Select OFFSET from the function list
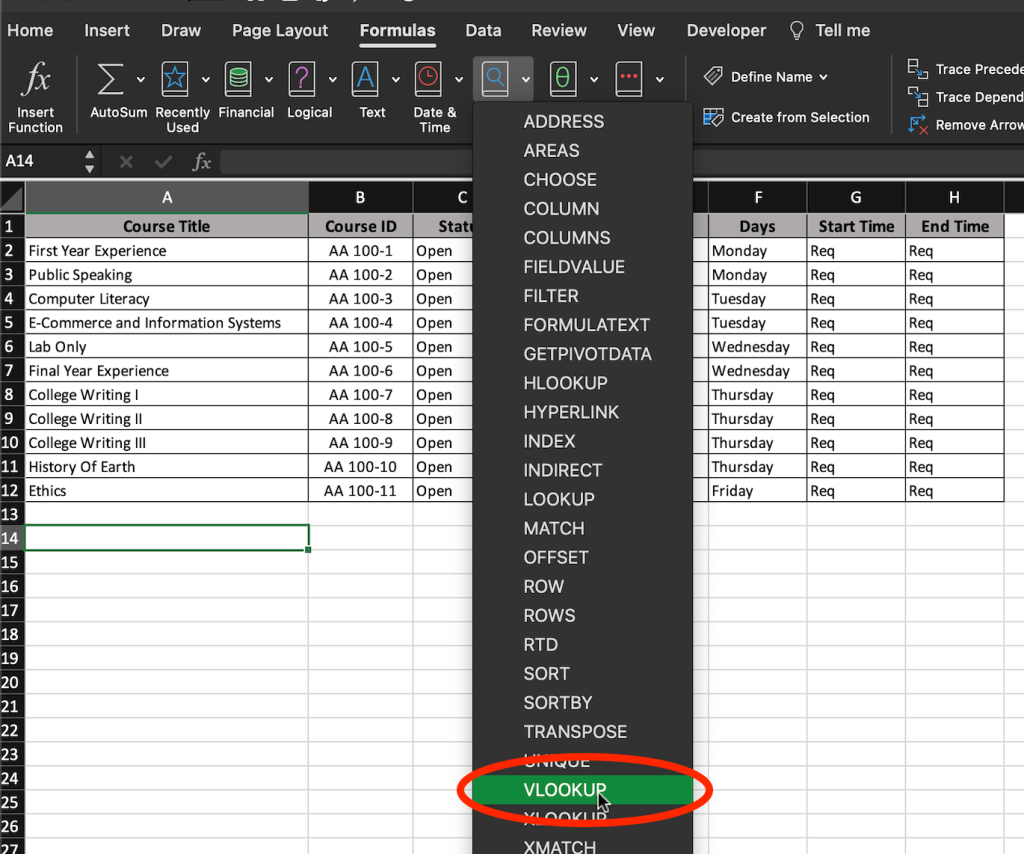Image resolution: width=1024 pixels, height=854 pixels. (x=582, y=558)
